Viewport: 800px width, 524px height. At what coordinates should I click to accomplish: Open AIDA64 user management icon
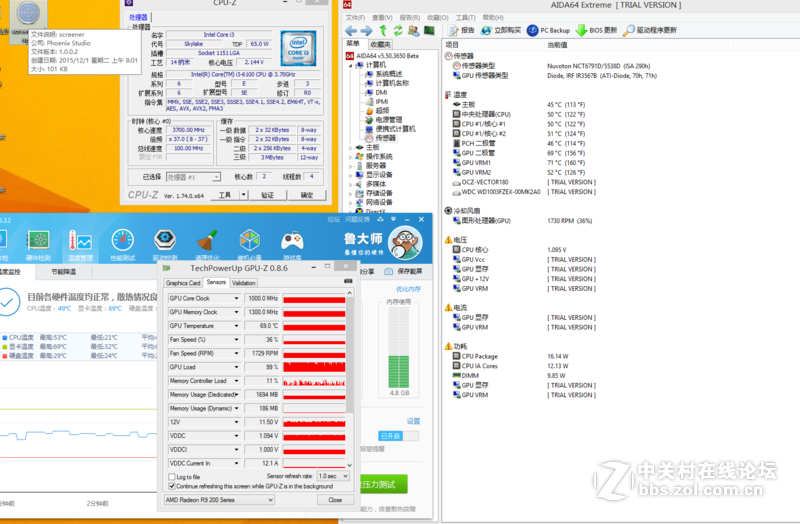pyautogui.click(x=413, y=31)
